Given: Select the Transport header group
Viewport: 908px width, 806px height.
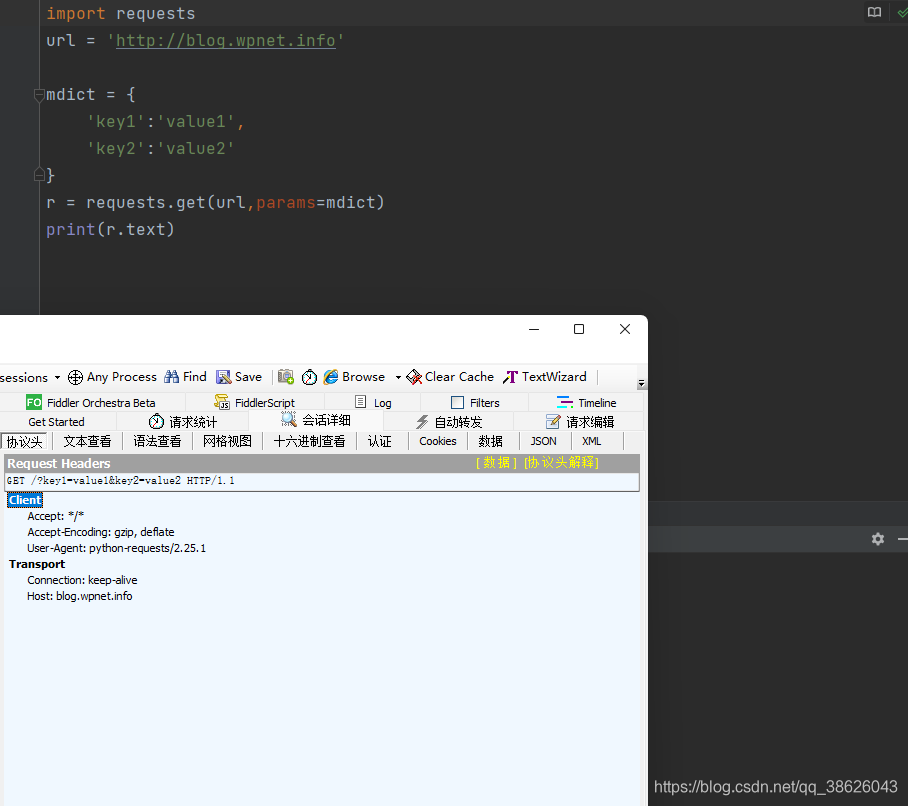Looking at the screenshot, I should (x=37, y=564).
